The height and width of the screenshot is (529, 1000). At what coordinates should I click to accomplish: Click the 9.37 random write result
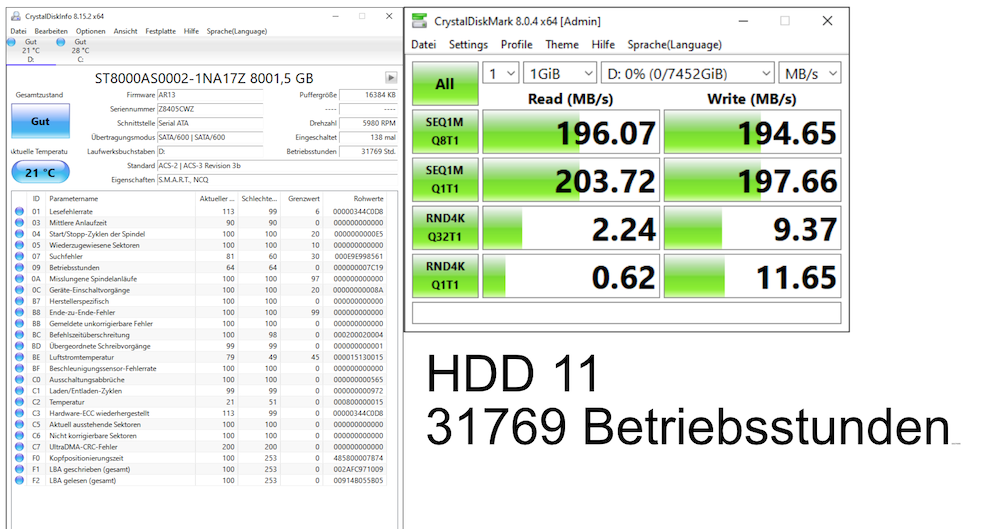(x=753, y=228)
